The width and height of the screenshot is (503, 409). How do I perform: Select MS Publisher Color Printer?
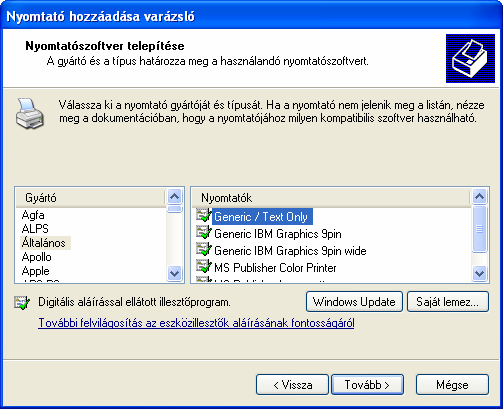tap(275, 268)
